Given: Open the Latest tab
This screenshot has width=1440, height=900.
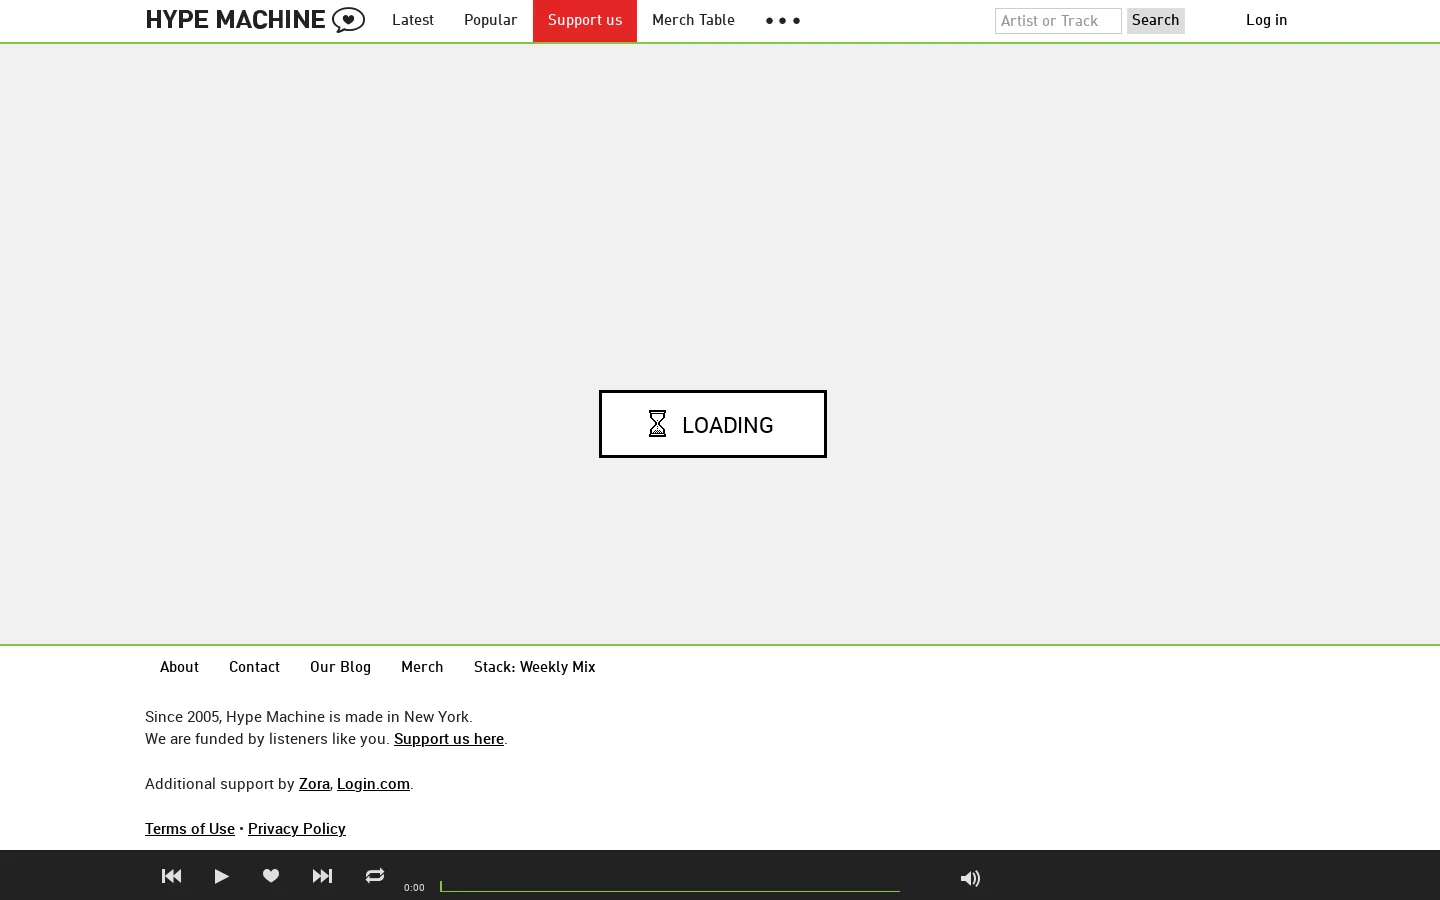Looking at the screenshot, I should coord(413,20).
